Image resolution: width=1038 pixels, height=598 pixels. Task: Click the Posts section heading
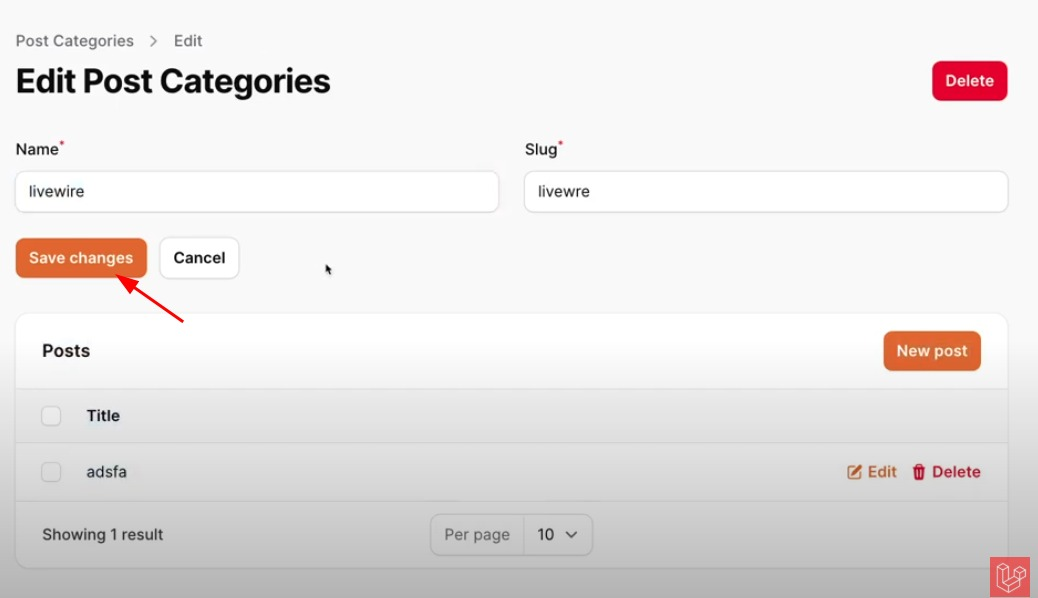click(x=66, y=351)
